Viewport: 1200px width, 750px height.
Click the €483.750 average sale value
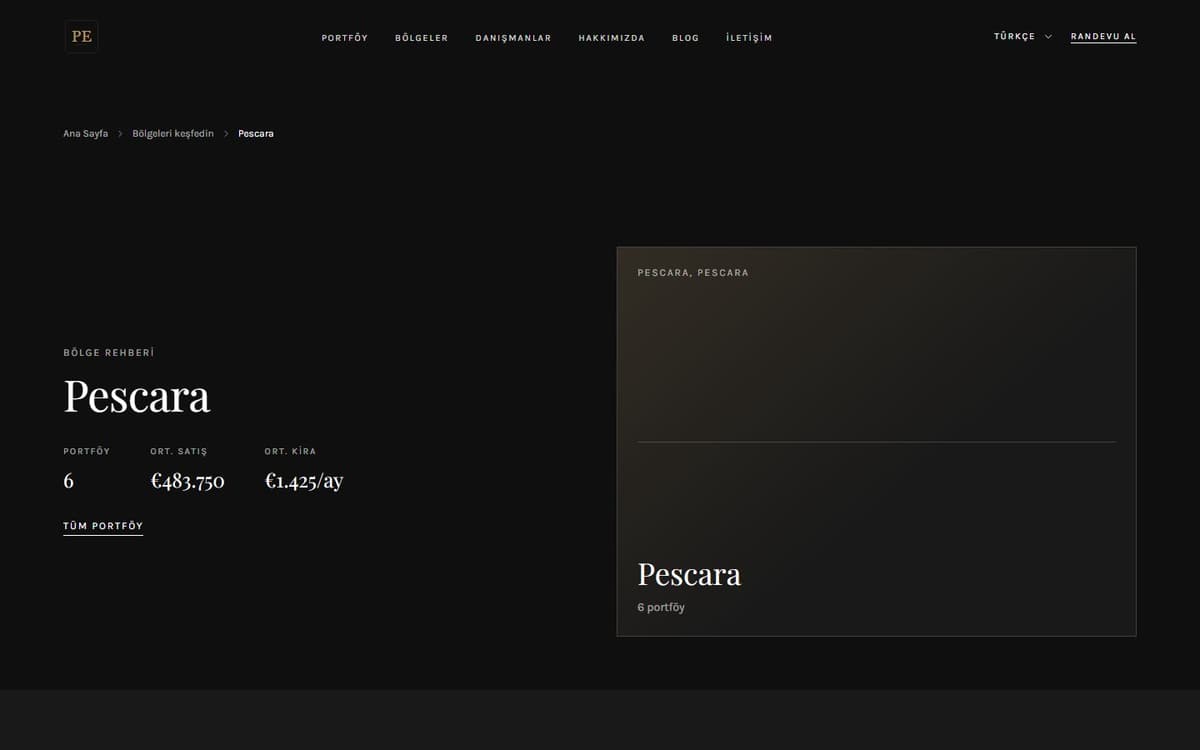[x=187, y=481]
